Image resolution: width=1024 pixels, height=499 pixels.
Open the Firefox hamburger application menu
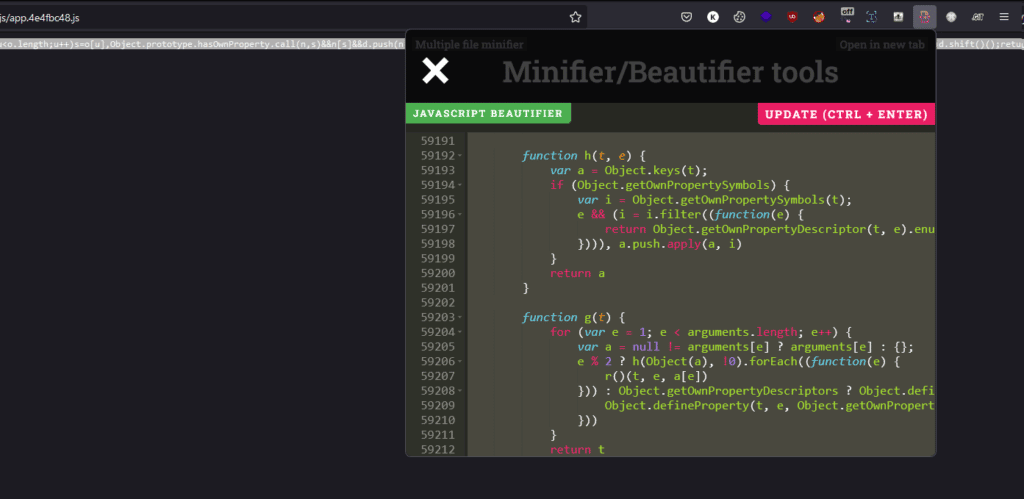coord(1004,17)
